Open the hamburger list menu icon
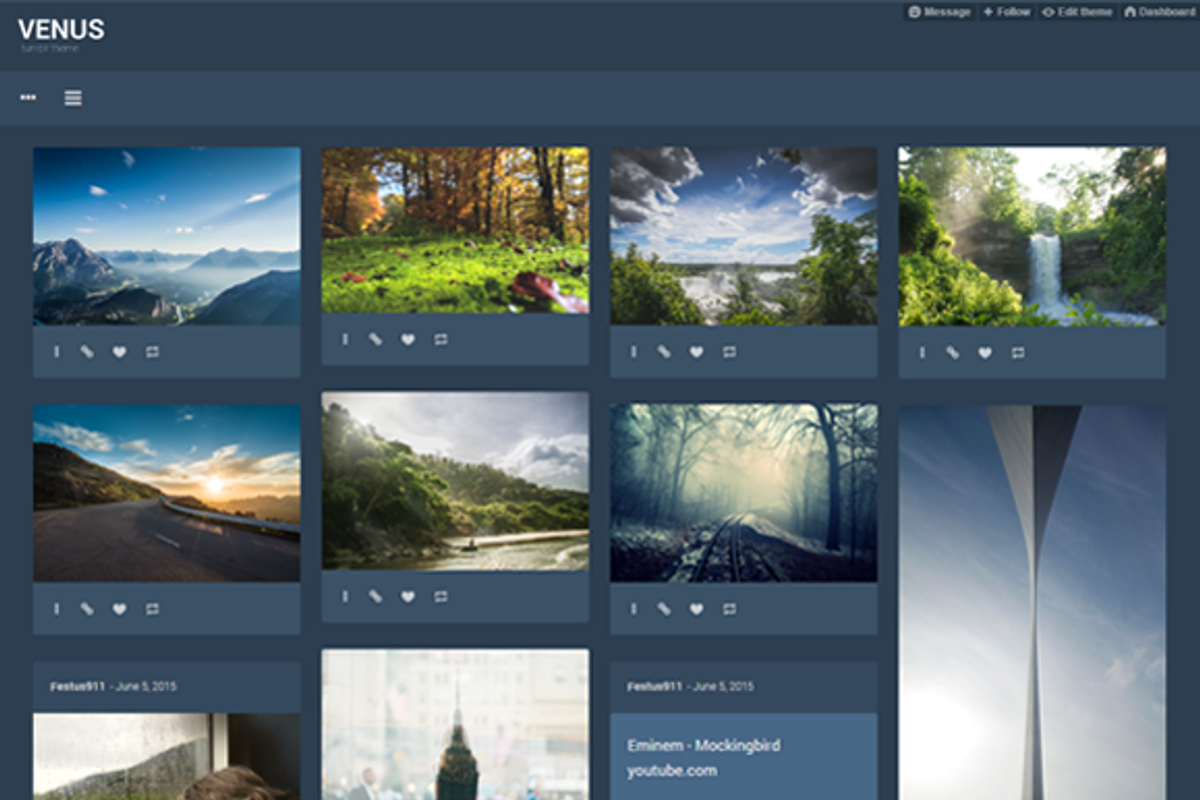1200x800 pixels. point(73,98)
